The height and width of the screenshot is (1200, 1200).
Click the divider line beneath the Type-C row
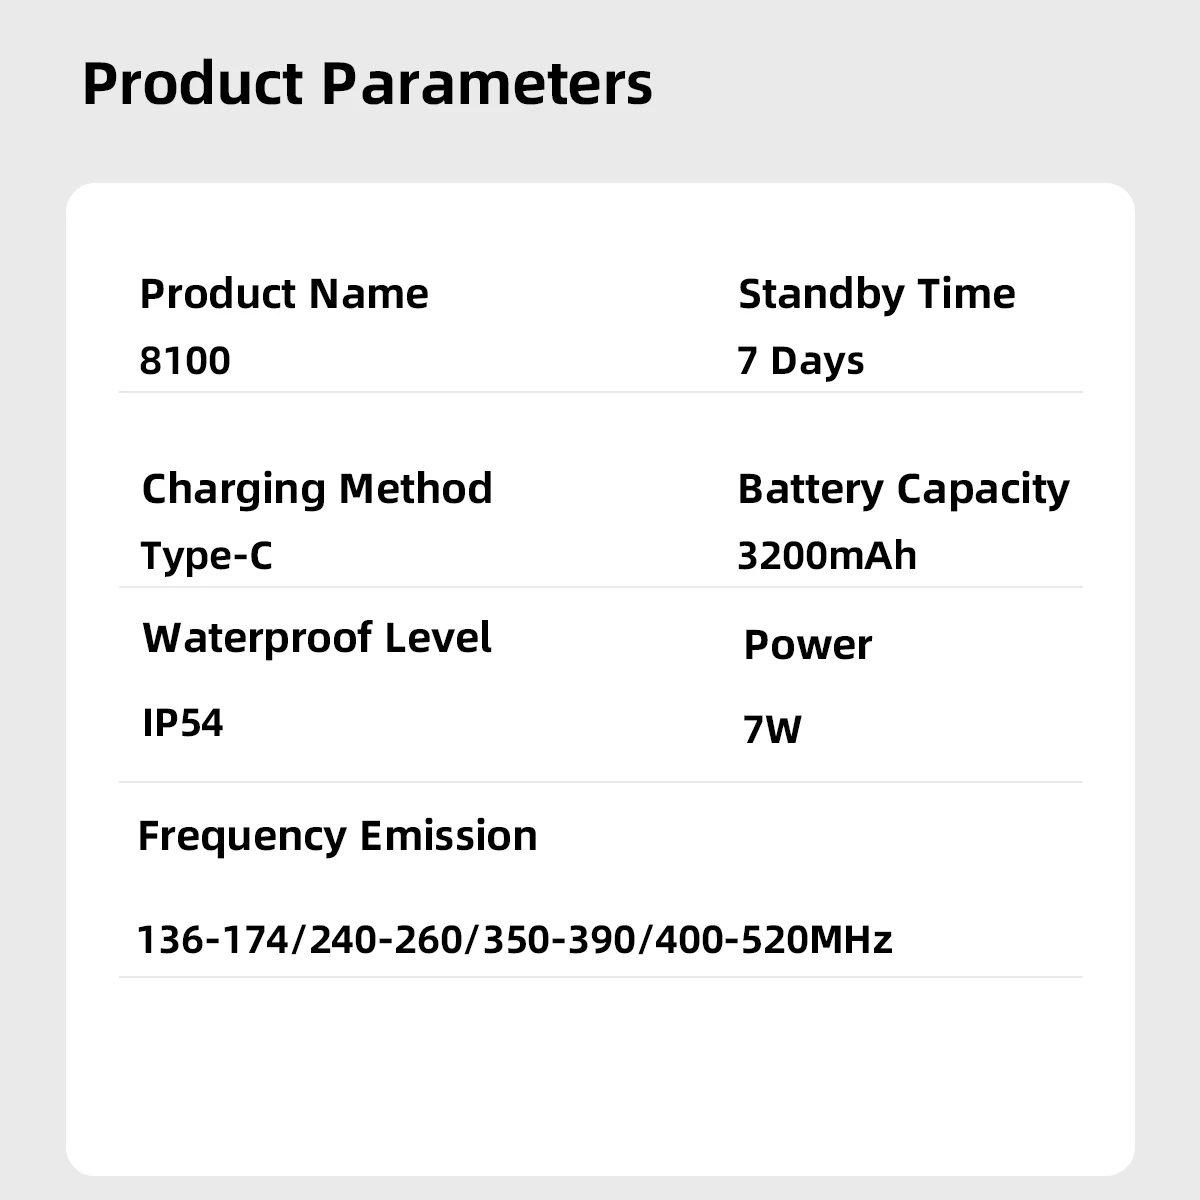point(600,587)
